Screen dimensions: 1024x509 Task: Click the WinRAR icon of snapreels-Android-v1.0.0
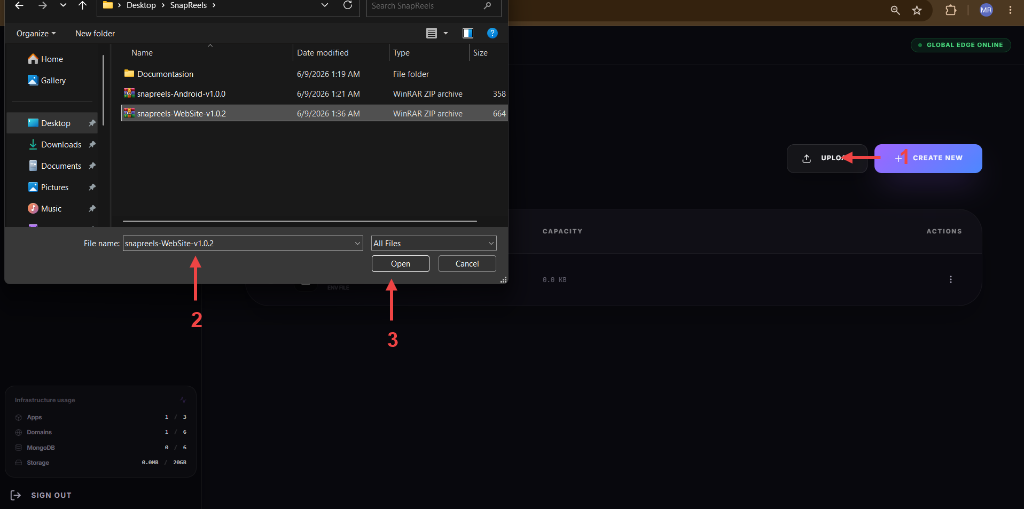click(129, 93)
